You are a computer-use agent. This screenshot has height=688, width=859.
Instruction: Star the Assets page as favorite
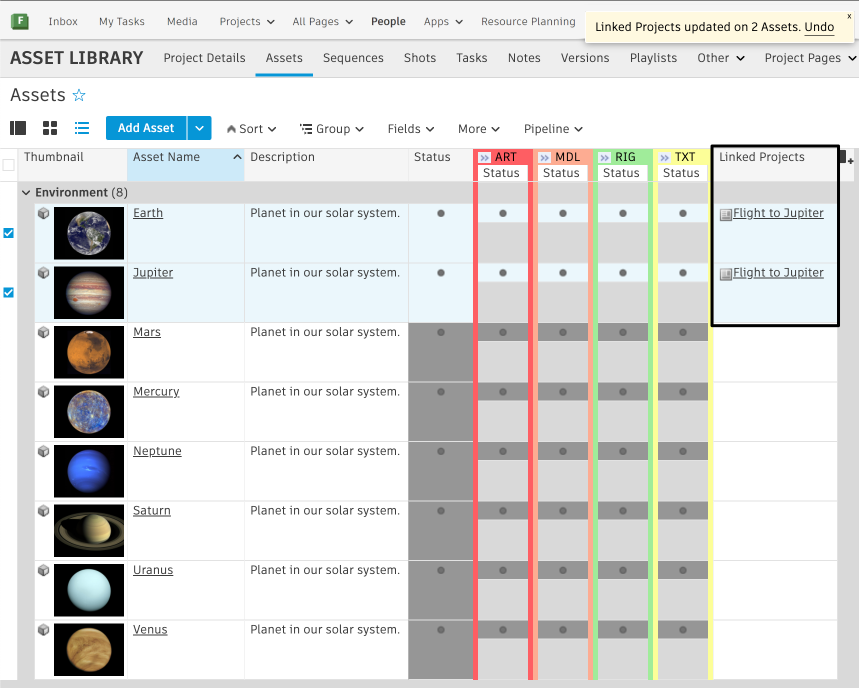79,95
